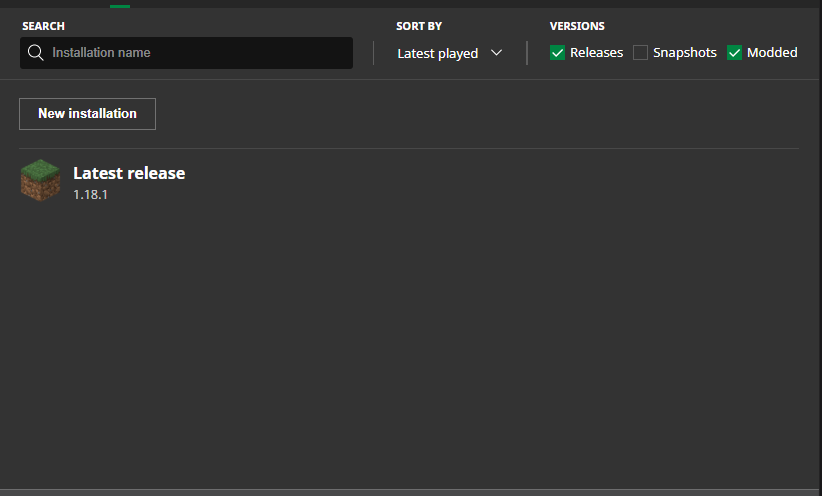The image size is (822, 496).
Task: Click the SORT BY heading
Action: (x=419, y=26)
